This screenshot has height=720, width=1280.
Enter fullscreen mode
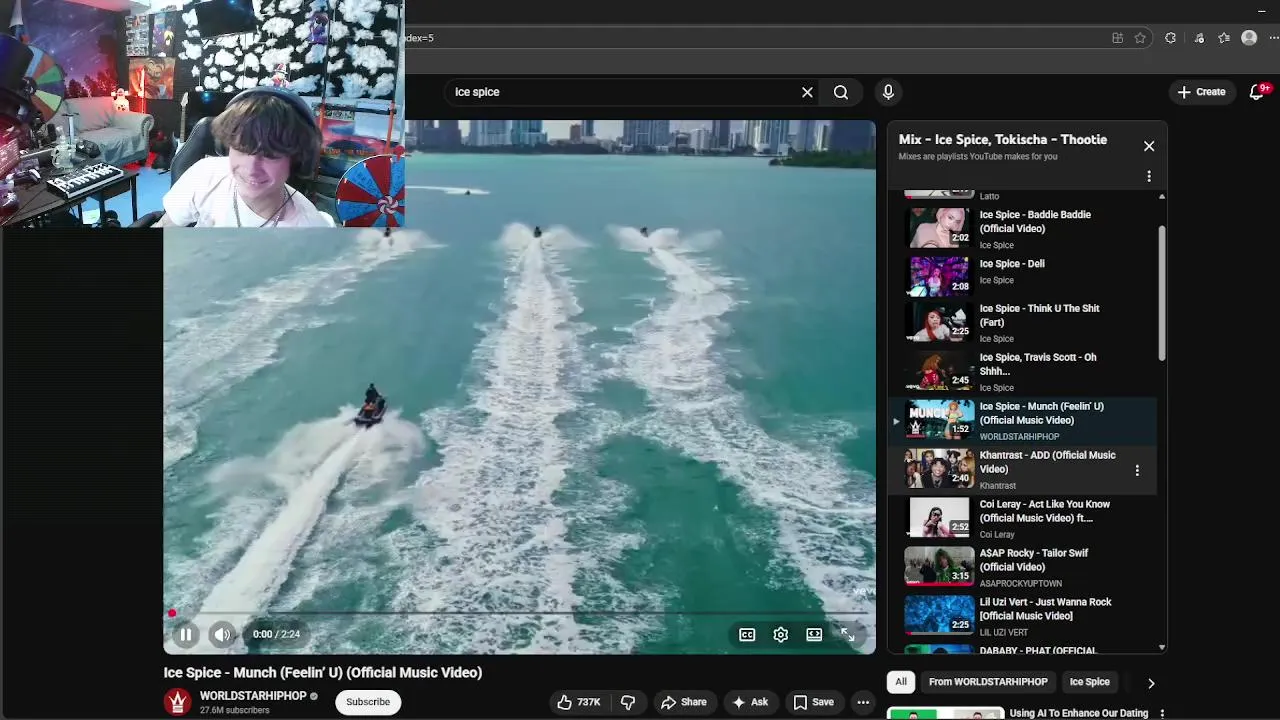click(848, 634)
